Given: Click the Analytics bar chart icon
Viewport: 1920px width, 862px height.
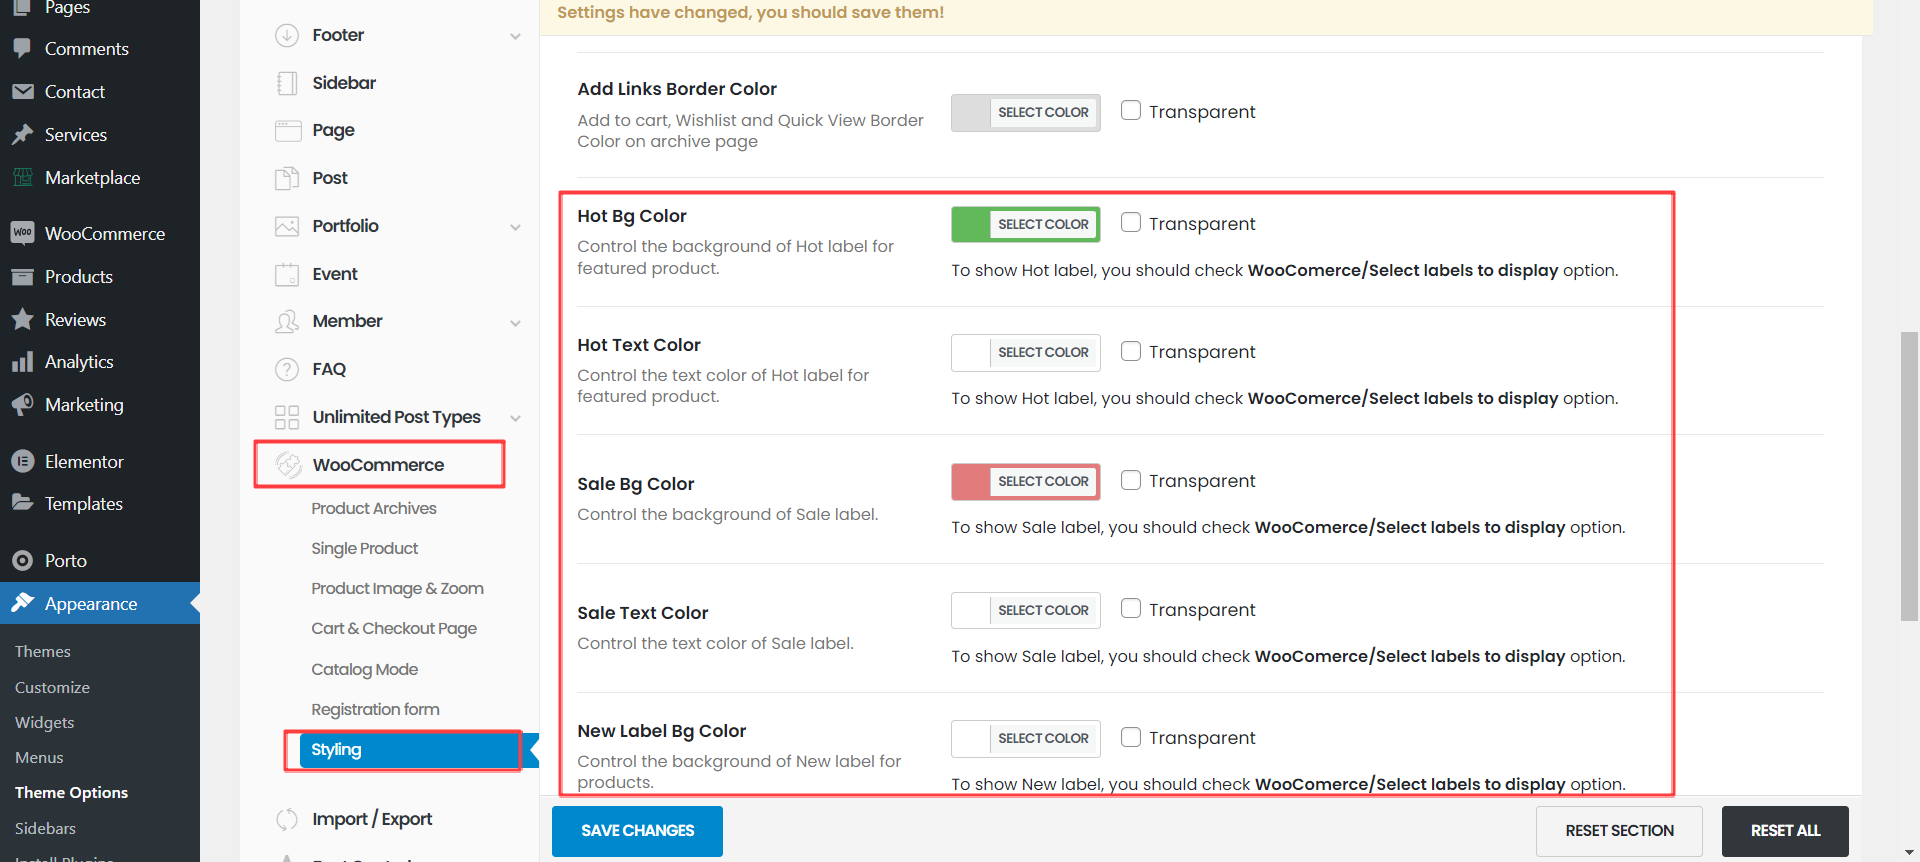Looking at the screenshot, I should [22, 362].
